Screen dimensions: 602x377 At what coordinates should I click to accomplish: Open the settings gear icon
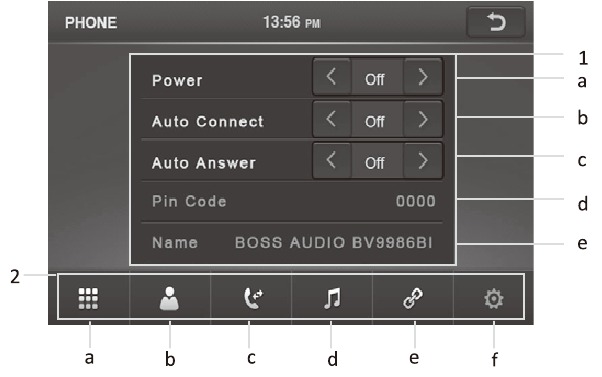[494, 299]
